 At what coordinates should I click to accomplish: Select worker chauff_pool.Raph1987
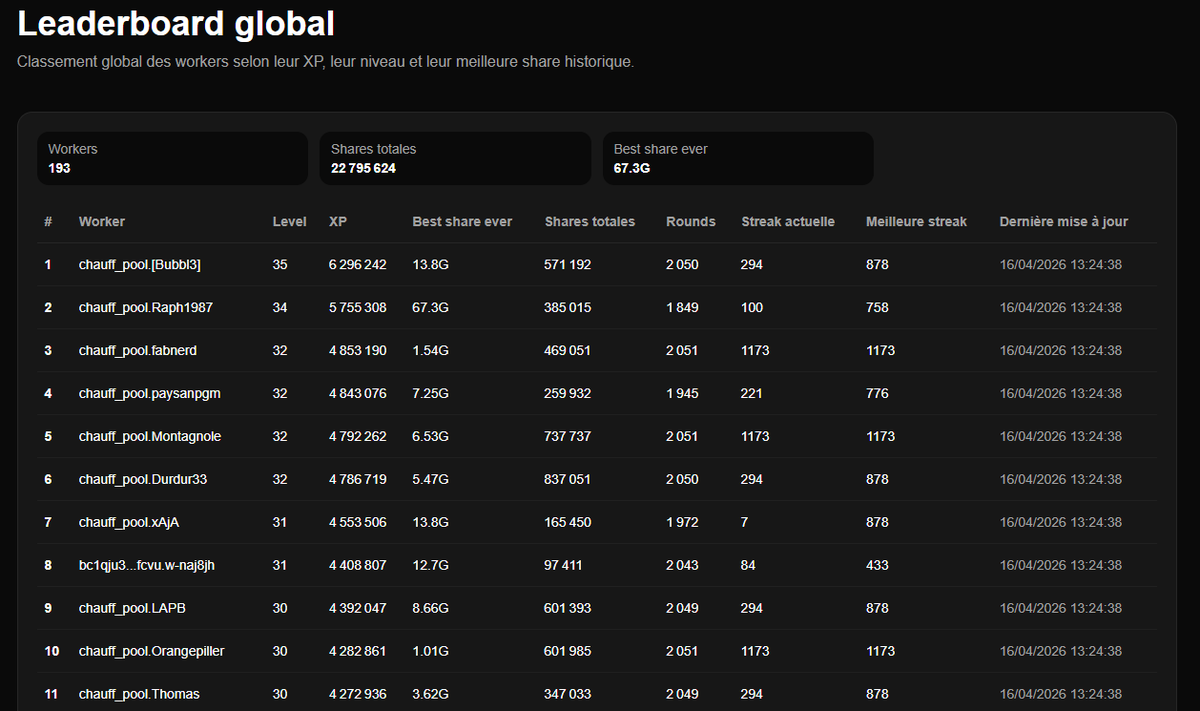pyautogui.click(x=146, y=308)
